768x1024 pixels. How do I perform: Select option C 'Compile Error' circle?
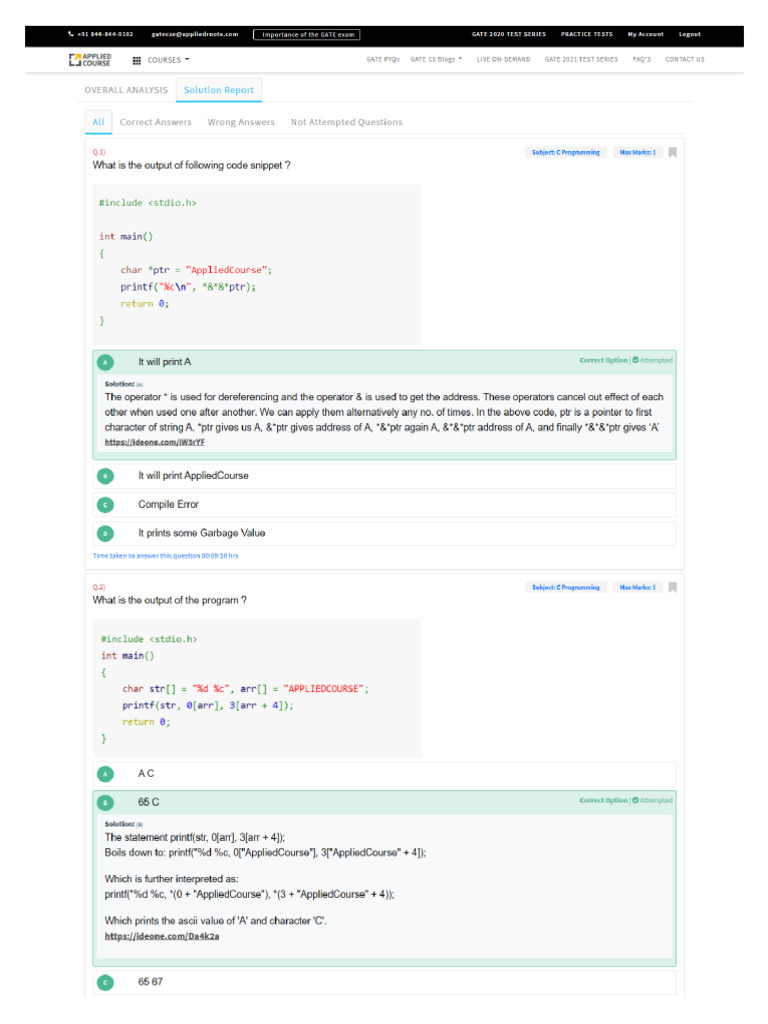pos(106,505)
